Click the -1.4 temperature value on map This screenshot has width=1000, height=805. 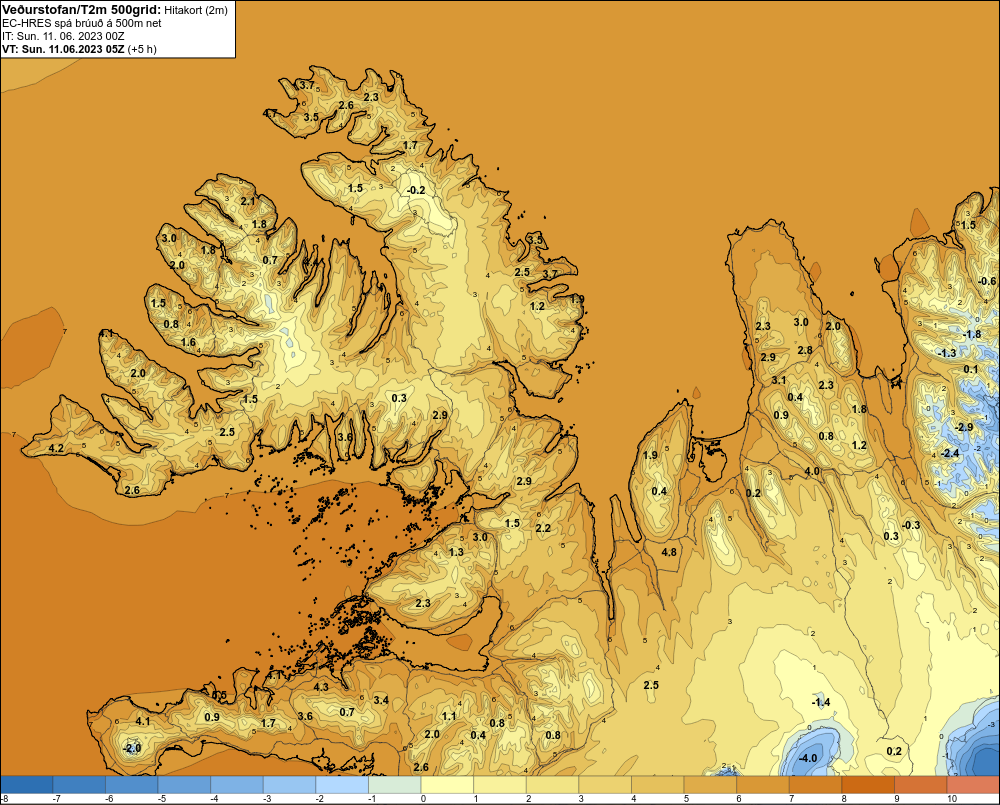[x=821, y=702]
